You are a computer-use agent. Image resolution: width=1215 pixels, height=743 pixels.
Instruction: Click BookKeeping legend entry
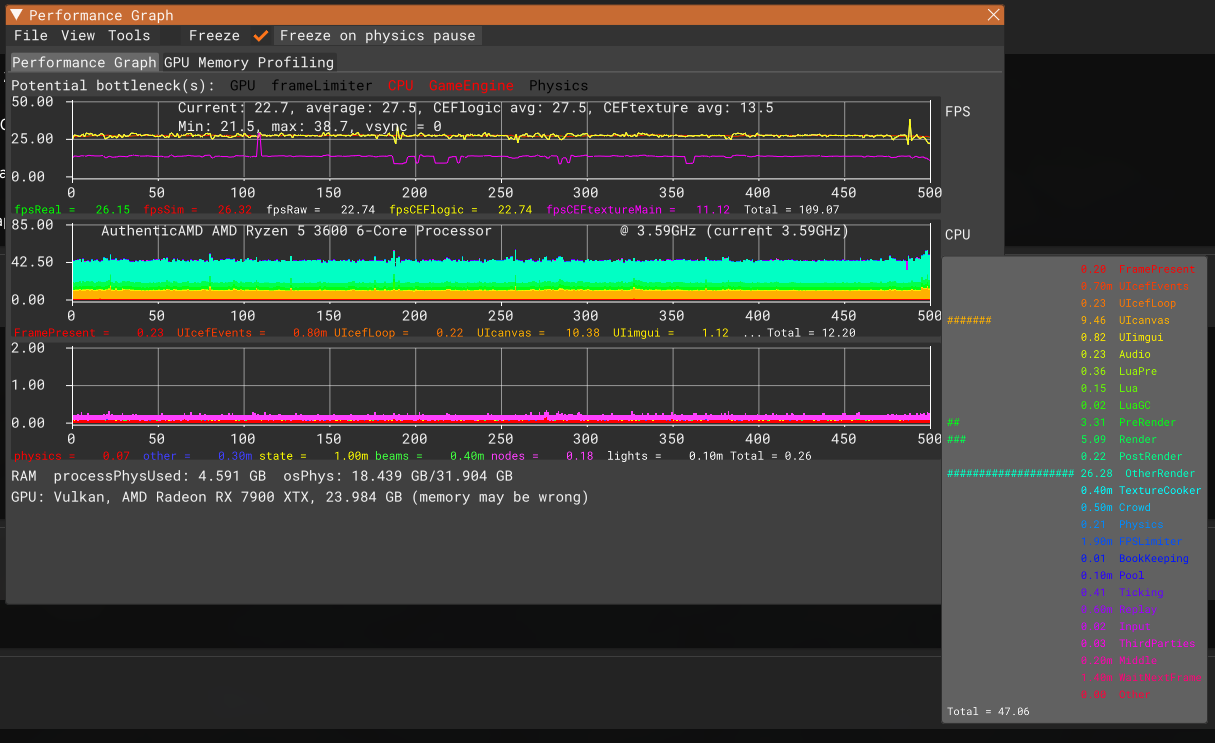point(1134,559)
